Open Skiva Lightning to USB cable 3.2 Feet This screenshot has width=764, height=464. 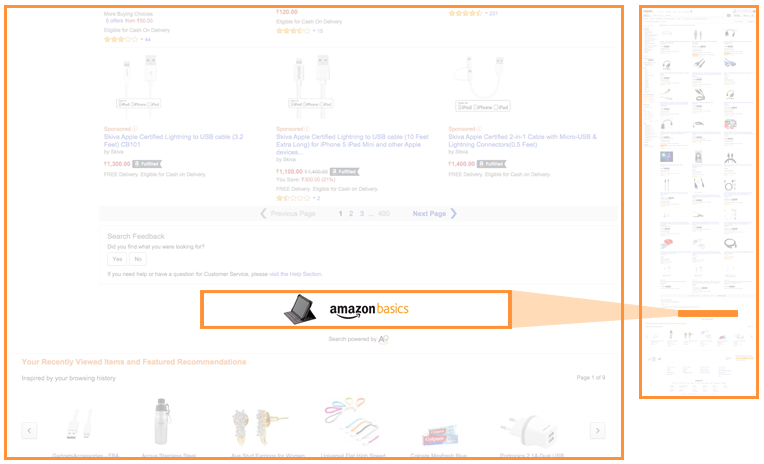point(173,140)
